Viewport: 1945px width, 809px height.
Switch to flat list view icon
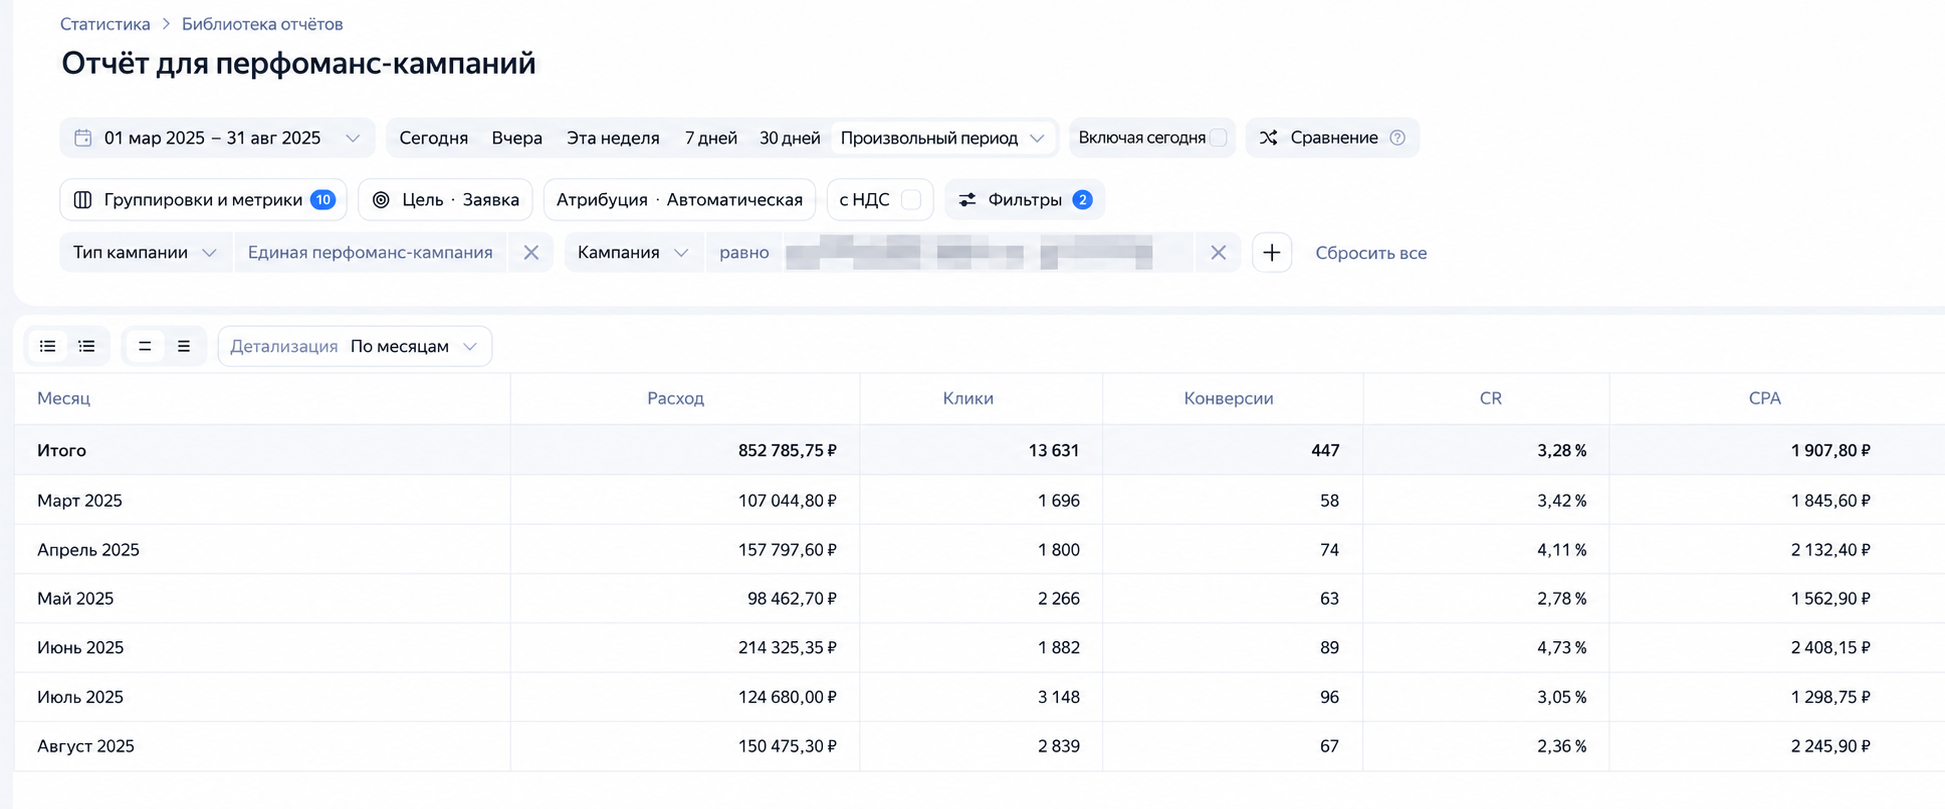[x=47, y=346]
